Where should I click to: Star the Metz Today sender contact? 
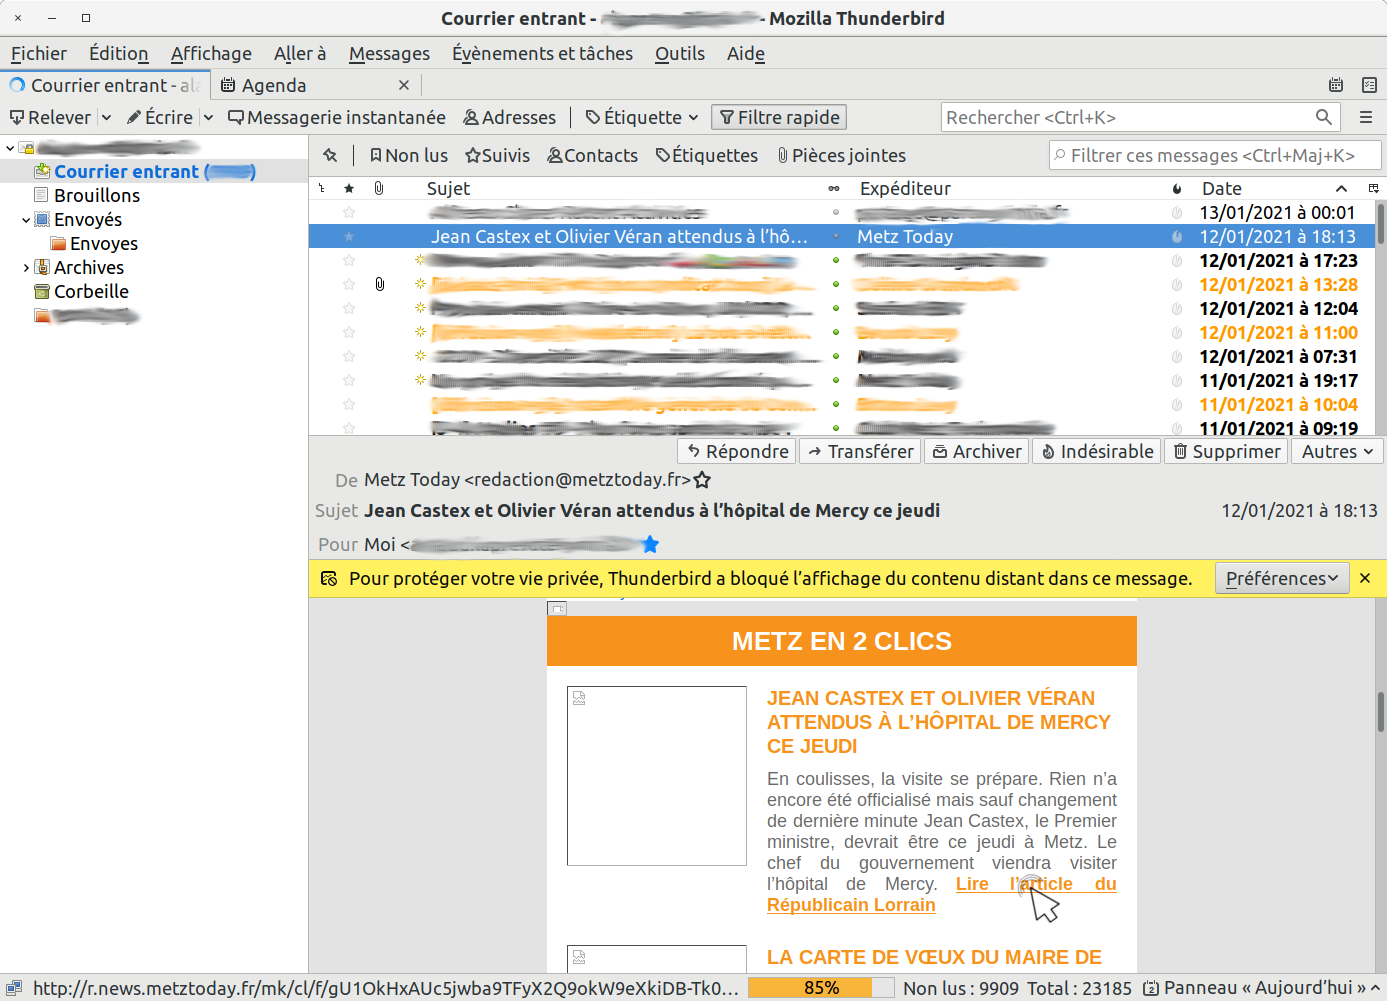[x=703, y=480]
